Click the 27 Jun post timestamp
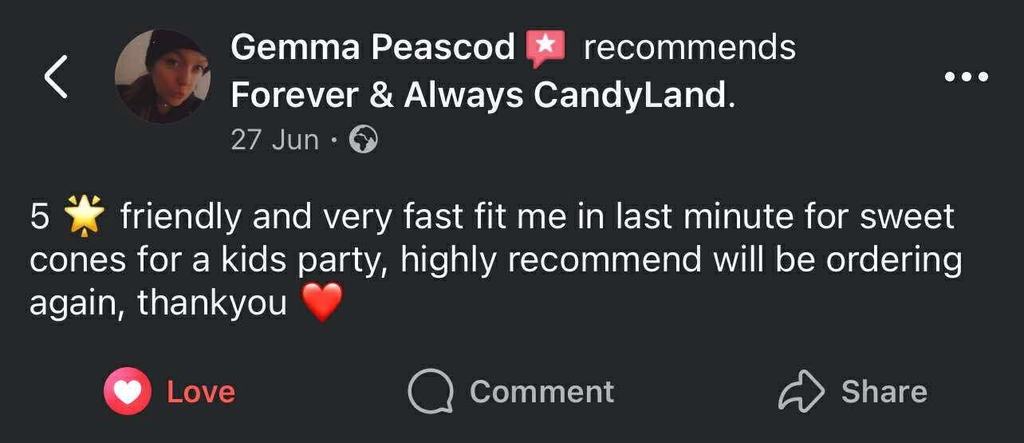The height and width of the screenshot is (443, 1024). coord(275,139)
